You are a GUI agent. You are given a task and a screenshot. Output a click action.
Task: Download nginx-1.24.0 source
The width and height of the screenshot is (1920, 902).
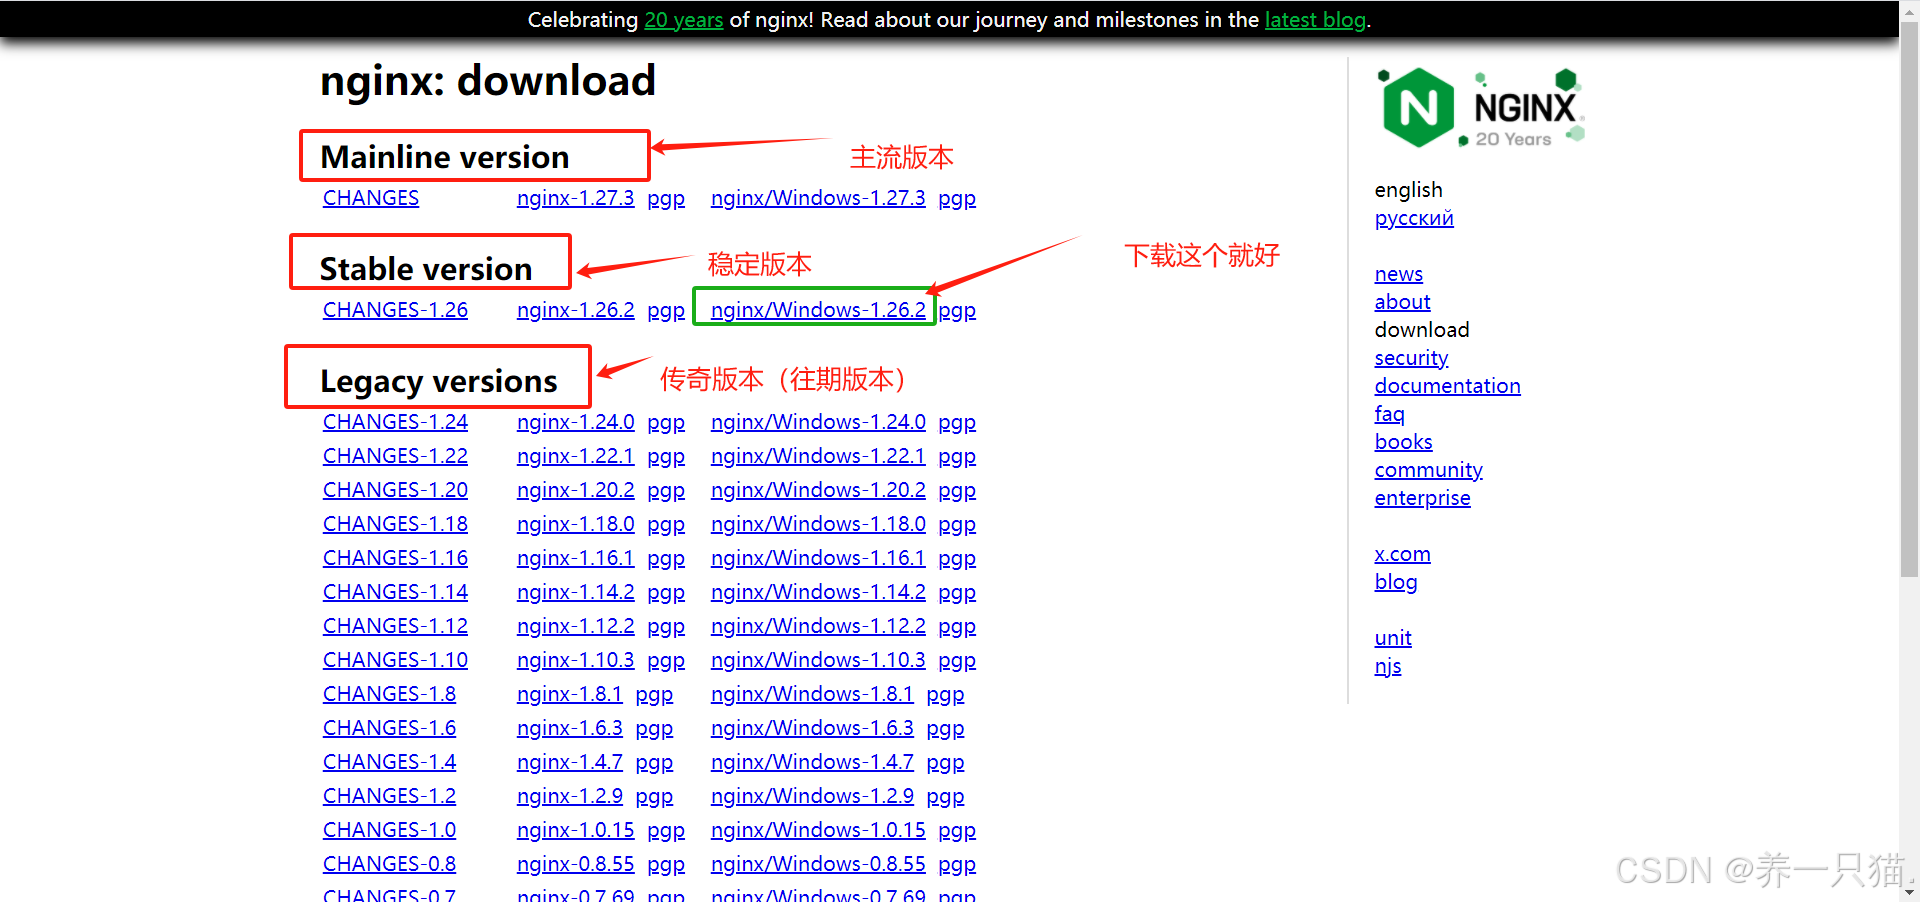tap(576, 422)
